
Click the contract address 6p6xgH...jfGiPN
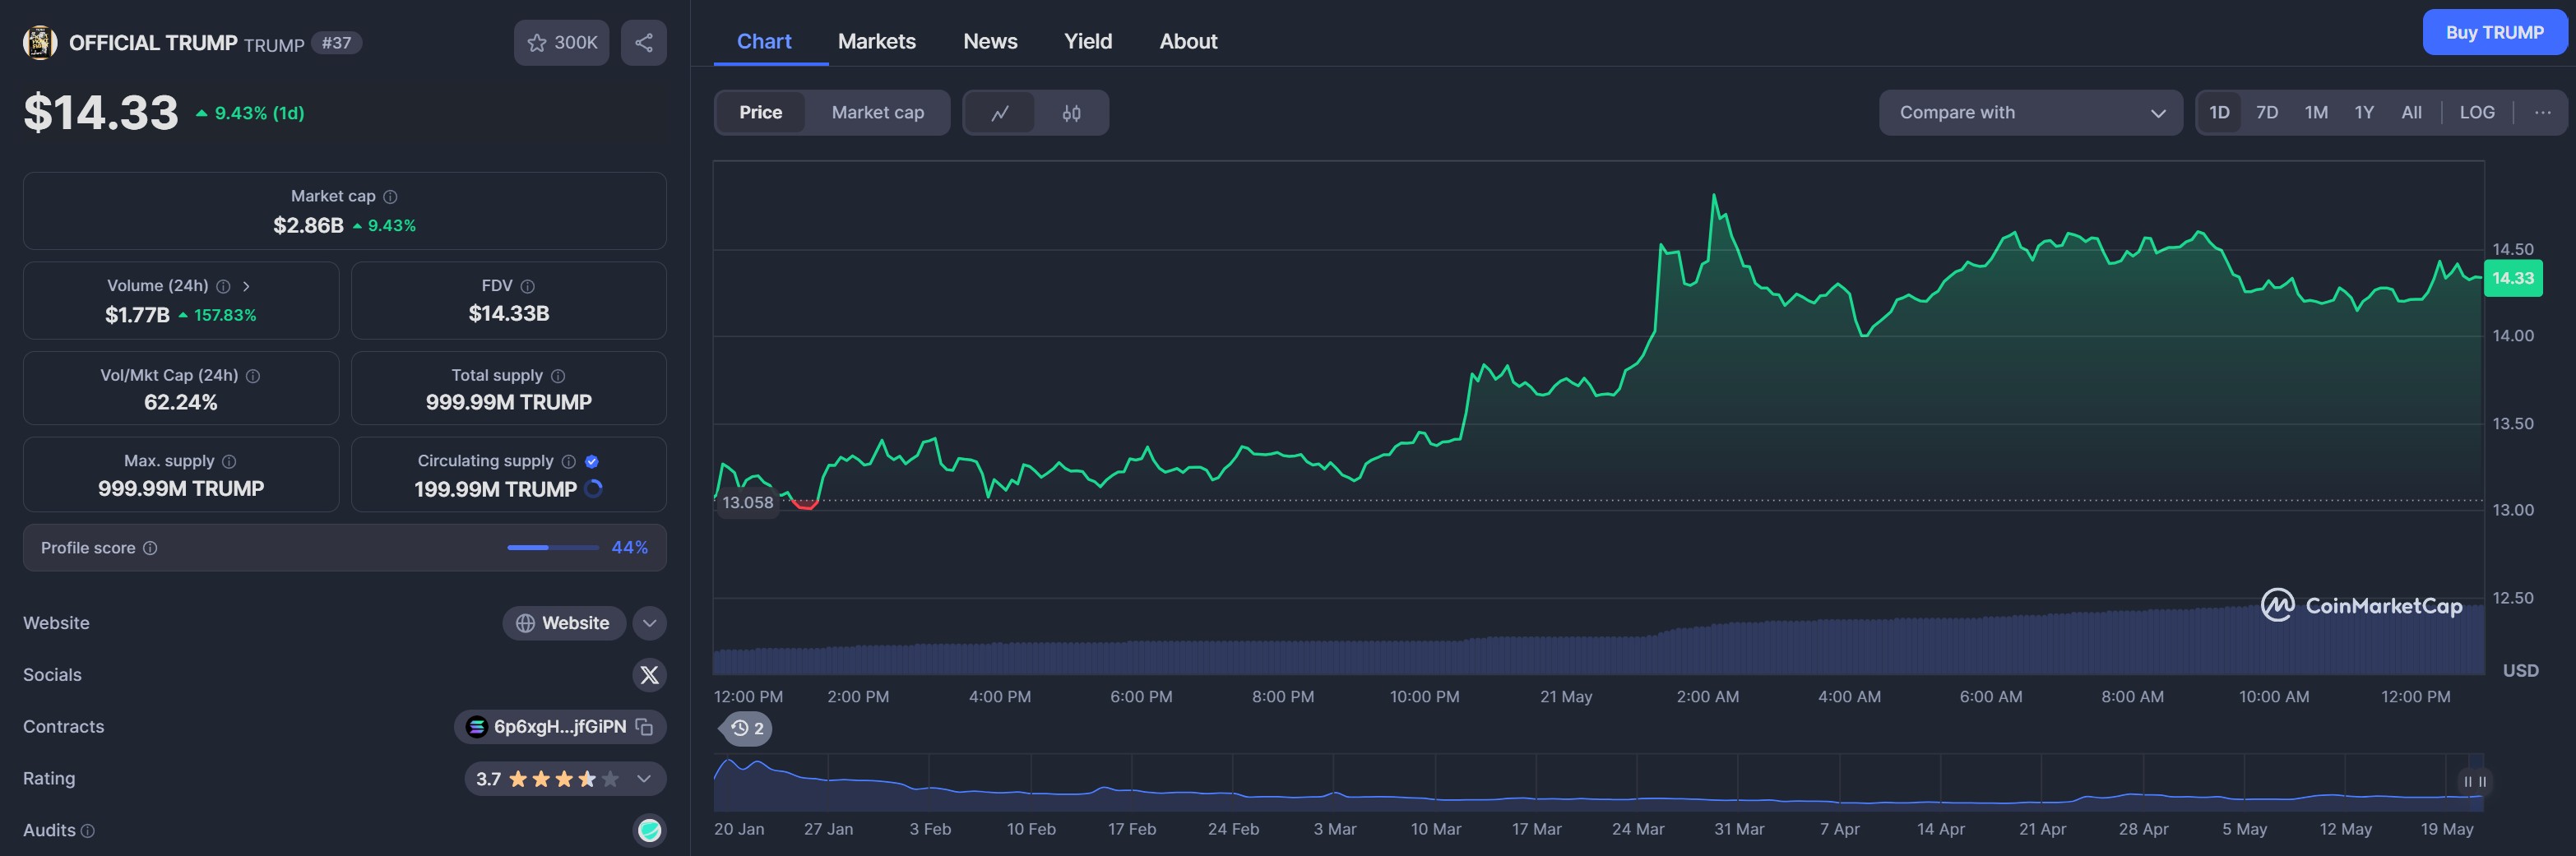[x=560, y=727]
